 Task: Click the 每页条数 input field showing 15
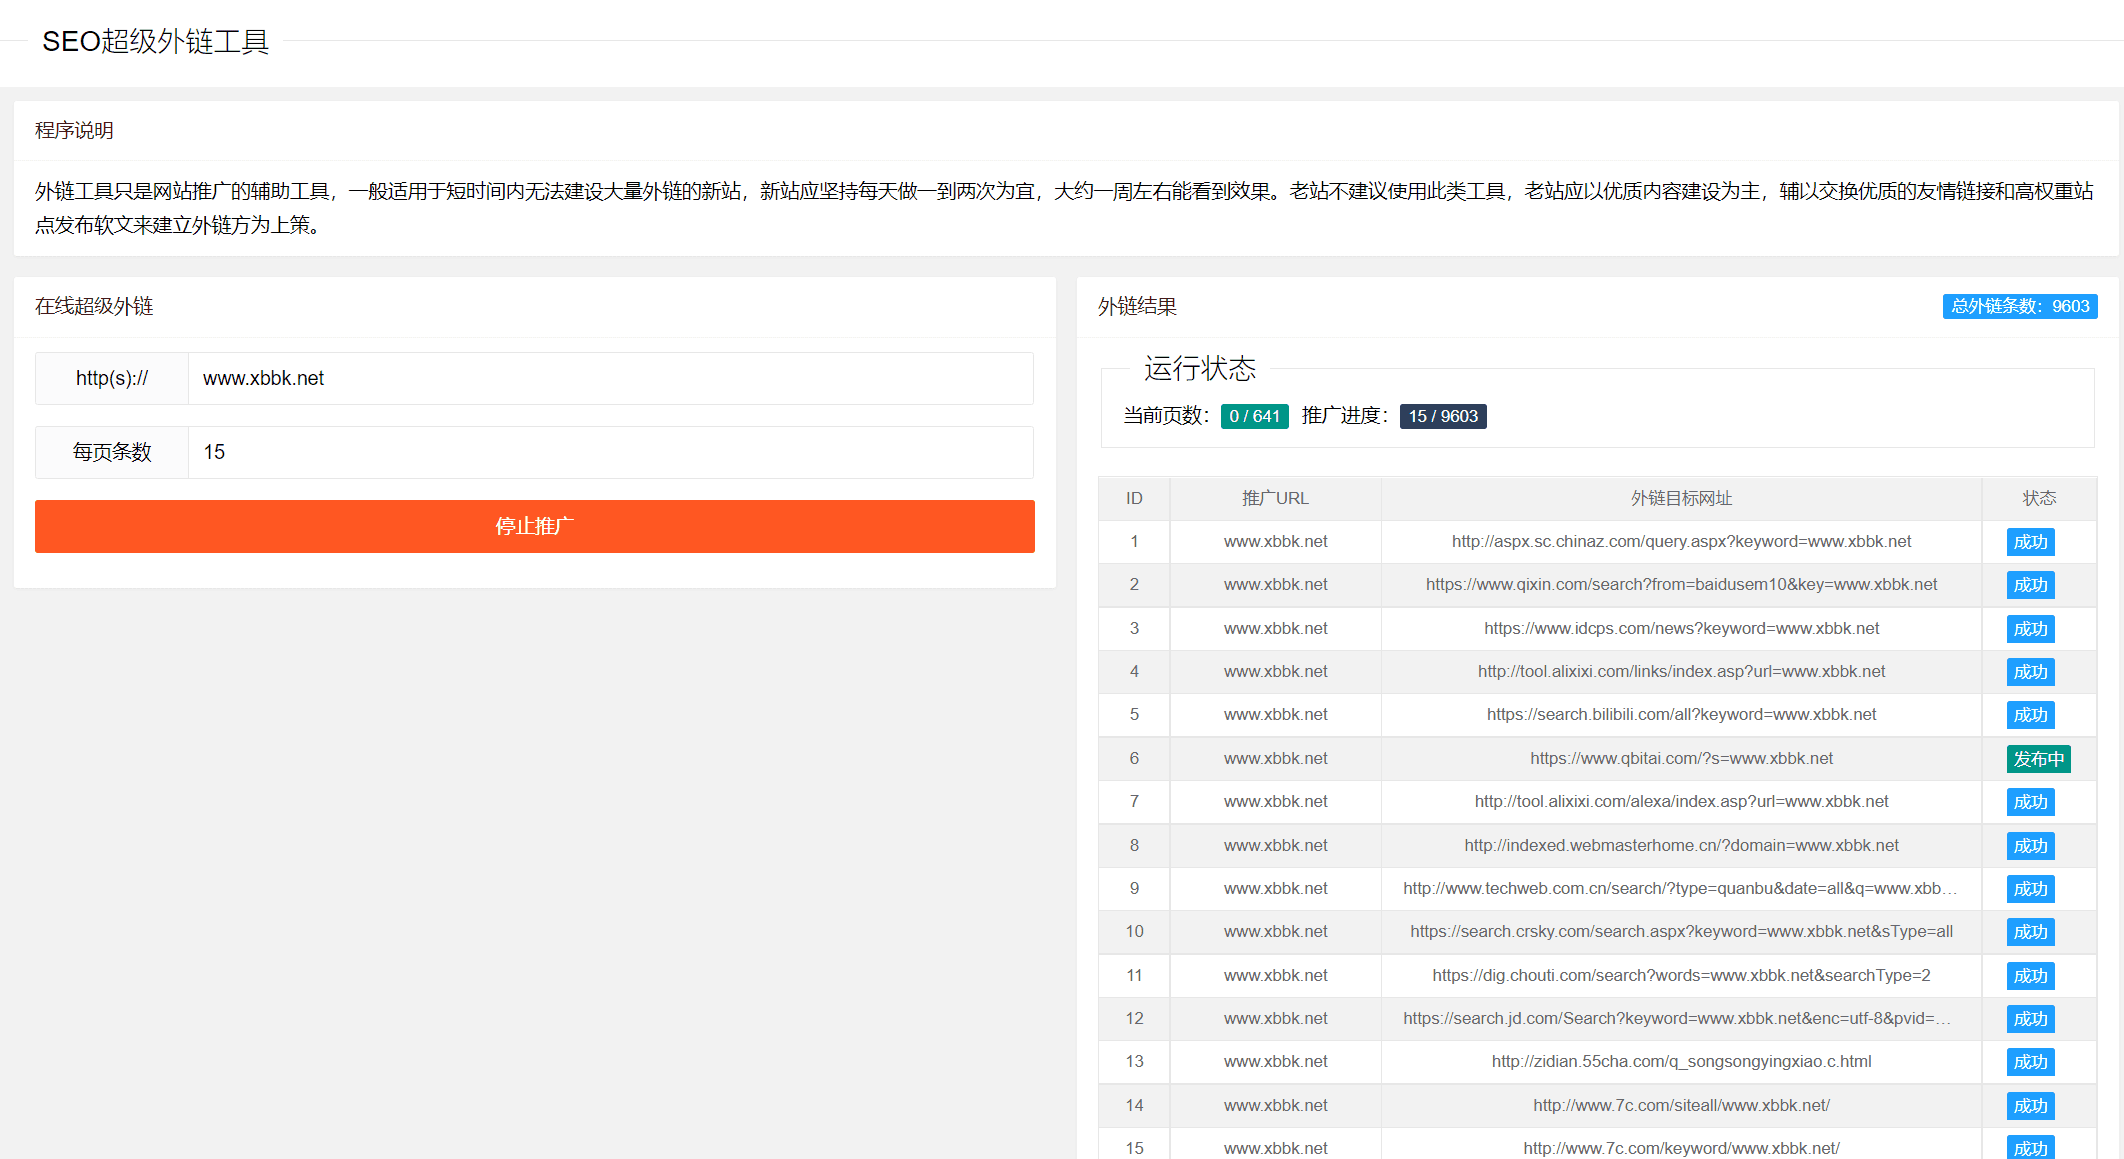coord(610,452)
